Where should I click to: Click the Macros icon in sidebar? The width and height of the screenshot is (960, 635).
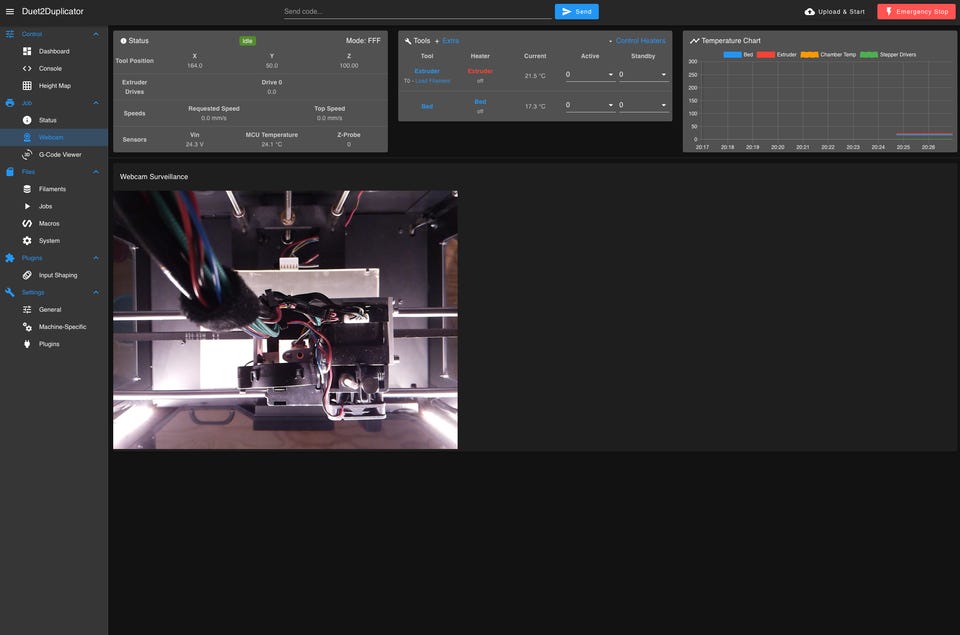tap(27, 223)
